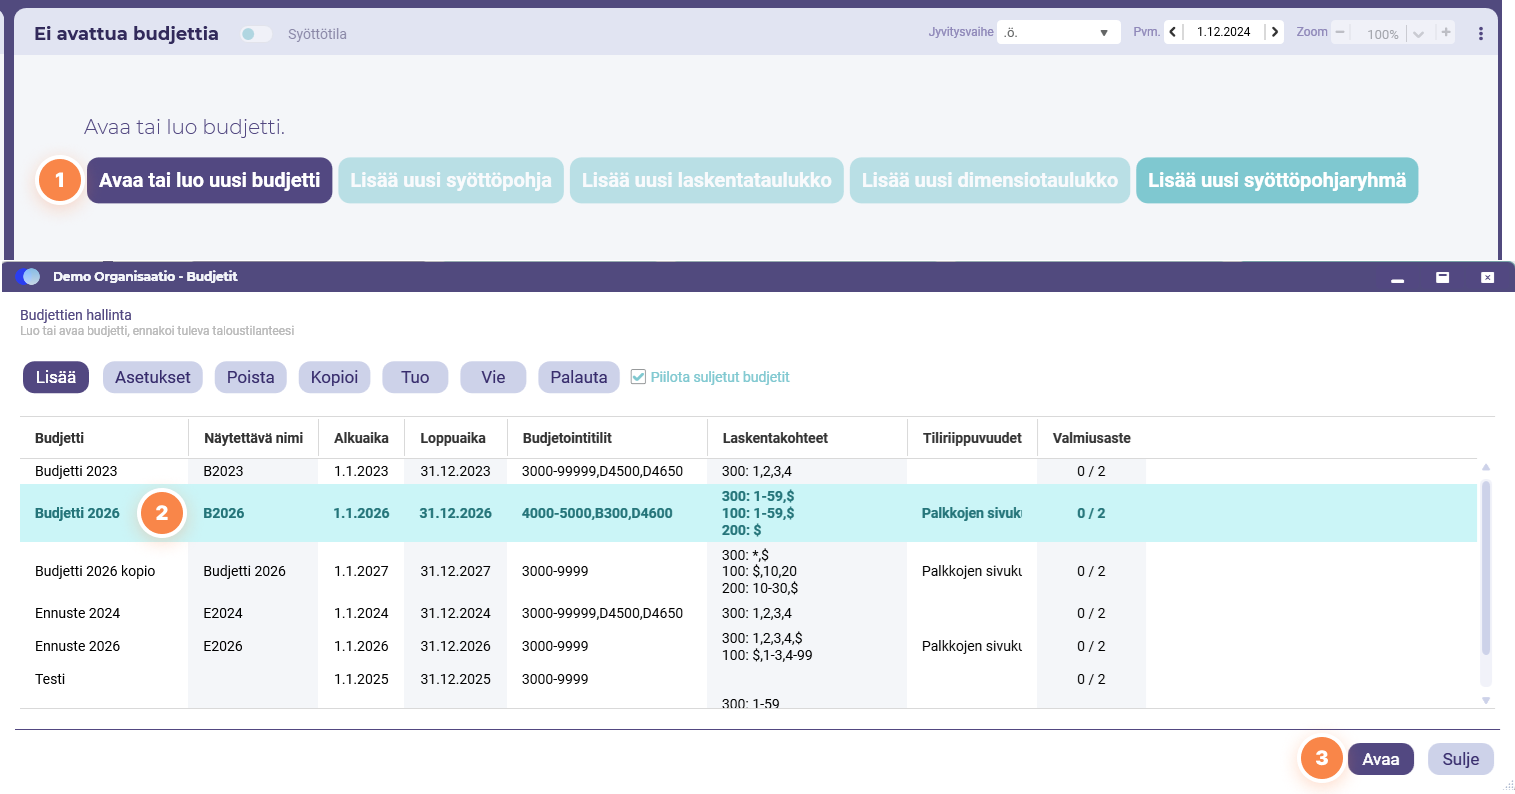Click the Asetukset button
Viewport: 1515px width, 794px height.
(x=153, y=377)
